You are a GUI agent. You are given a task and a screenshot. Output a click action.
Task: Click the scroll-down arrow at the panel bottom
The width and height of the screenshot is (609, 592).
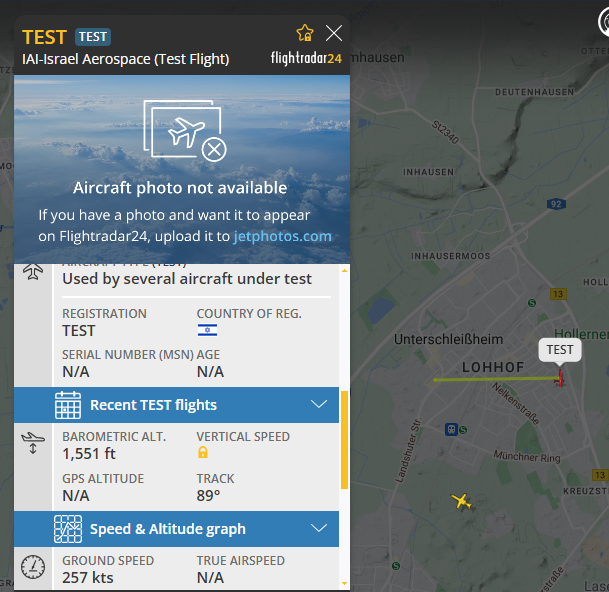point(345,583)
